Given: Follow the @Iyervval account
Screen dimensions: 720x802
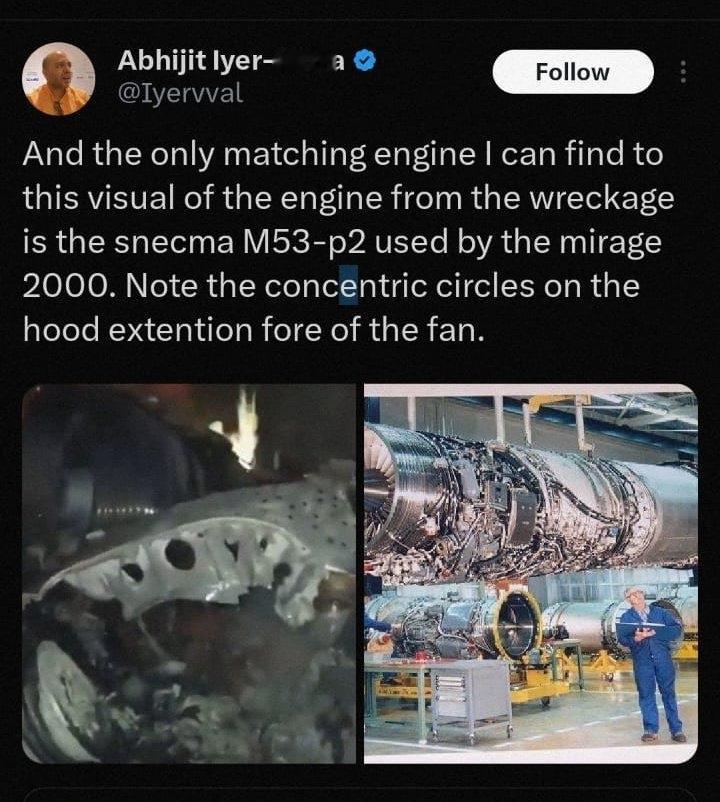Looking at the screenshot, I should (573, 72).
